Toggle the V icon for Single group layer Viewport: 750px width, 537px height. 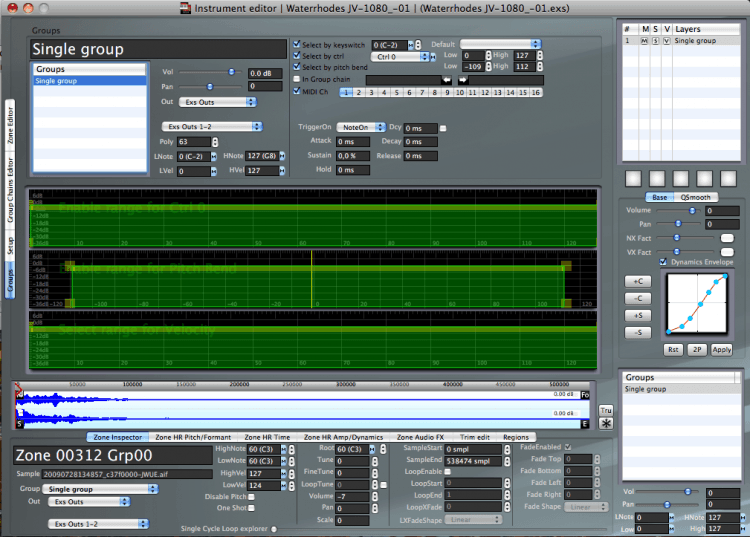[667, 41]
